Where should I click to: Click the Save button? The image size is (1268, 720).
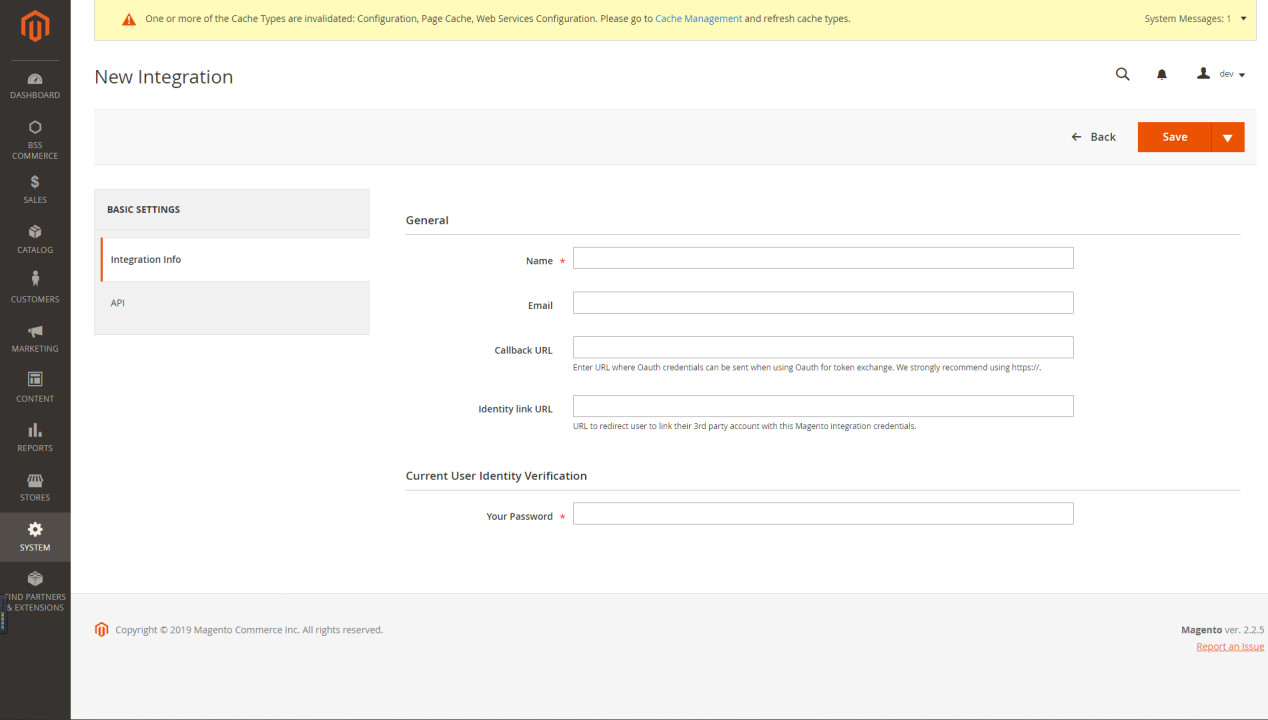pos(1174,137)
